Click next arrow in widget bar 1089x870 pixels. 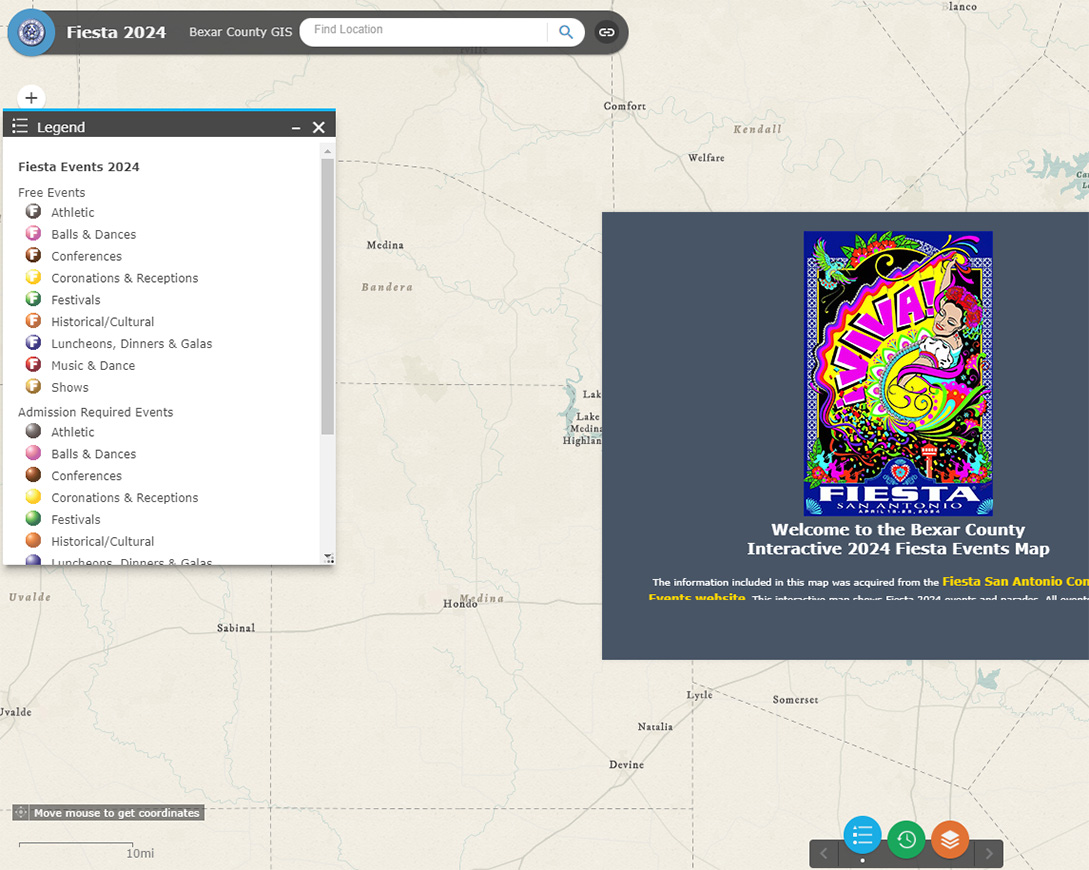989,853
